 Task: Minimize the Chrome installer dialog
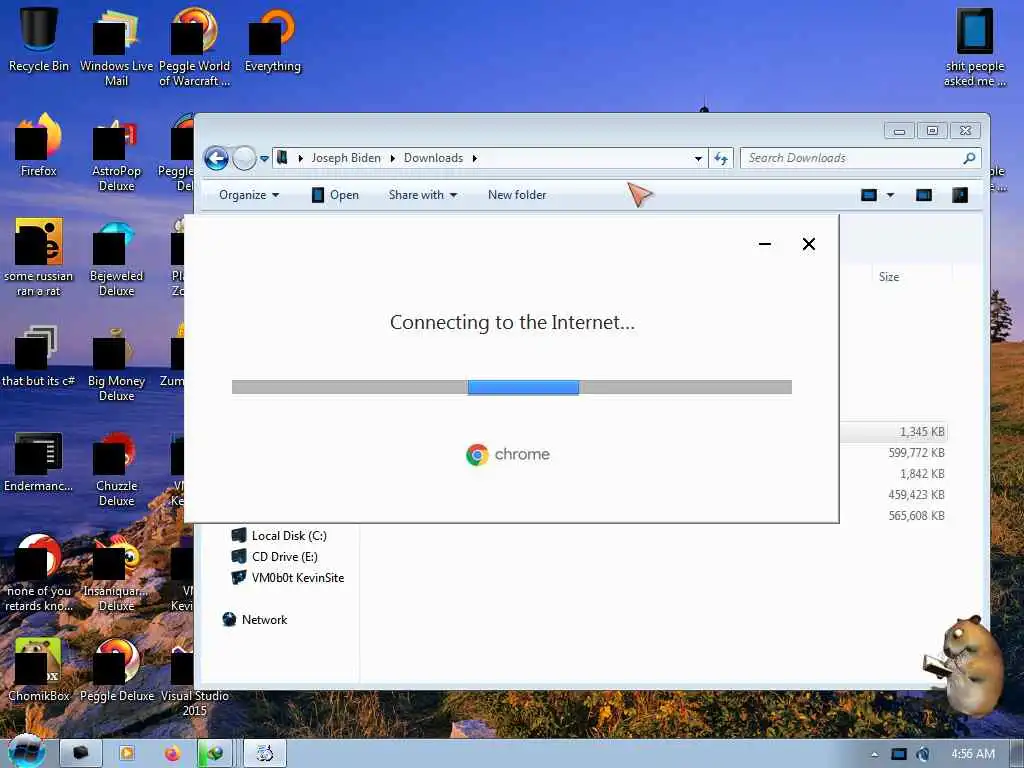point(765,244)
